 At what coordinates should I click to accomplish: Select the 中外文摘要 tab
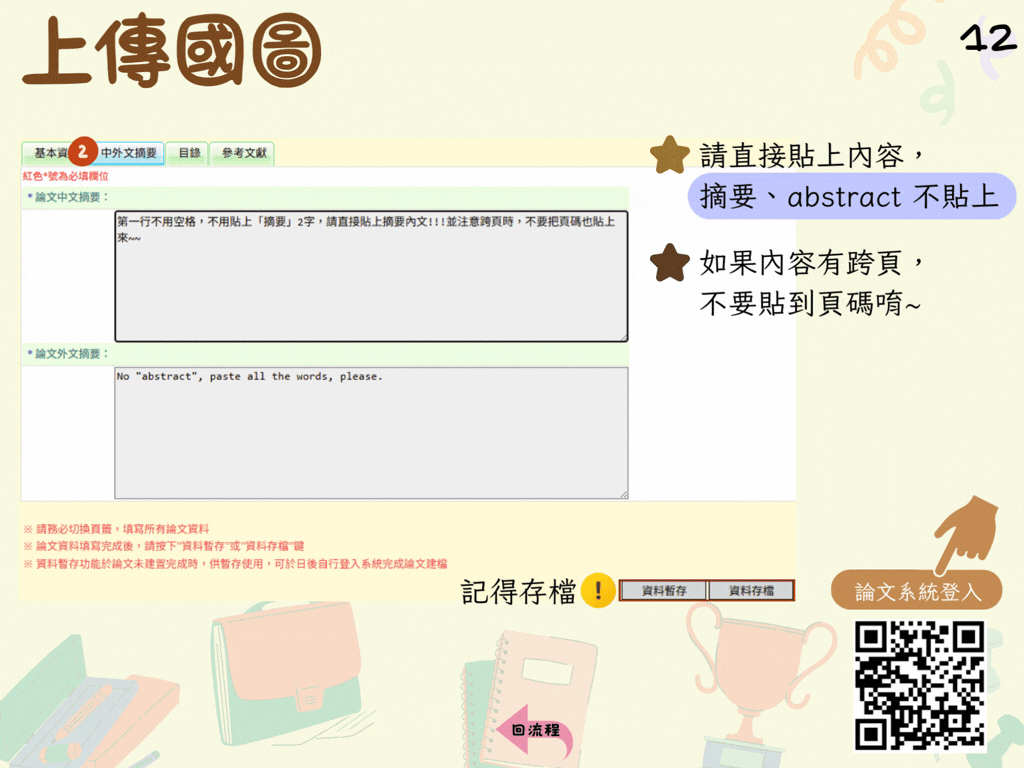(130, 153)
